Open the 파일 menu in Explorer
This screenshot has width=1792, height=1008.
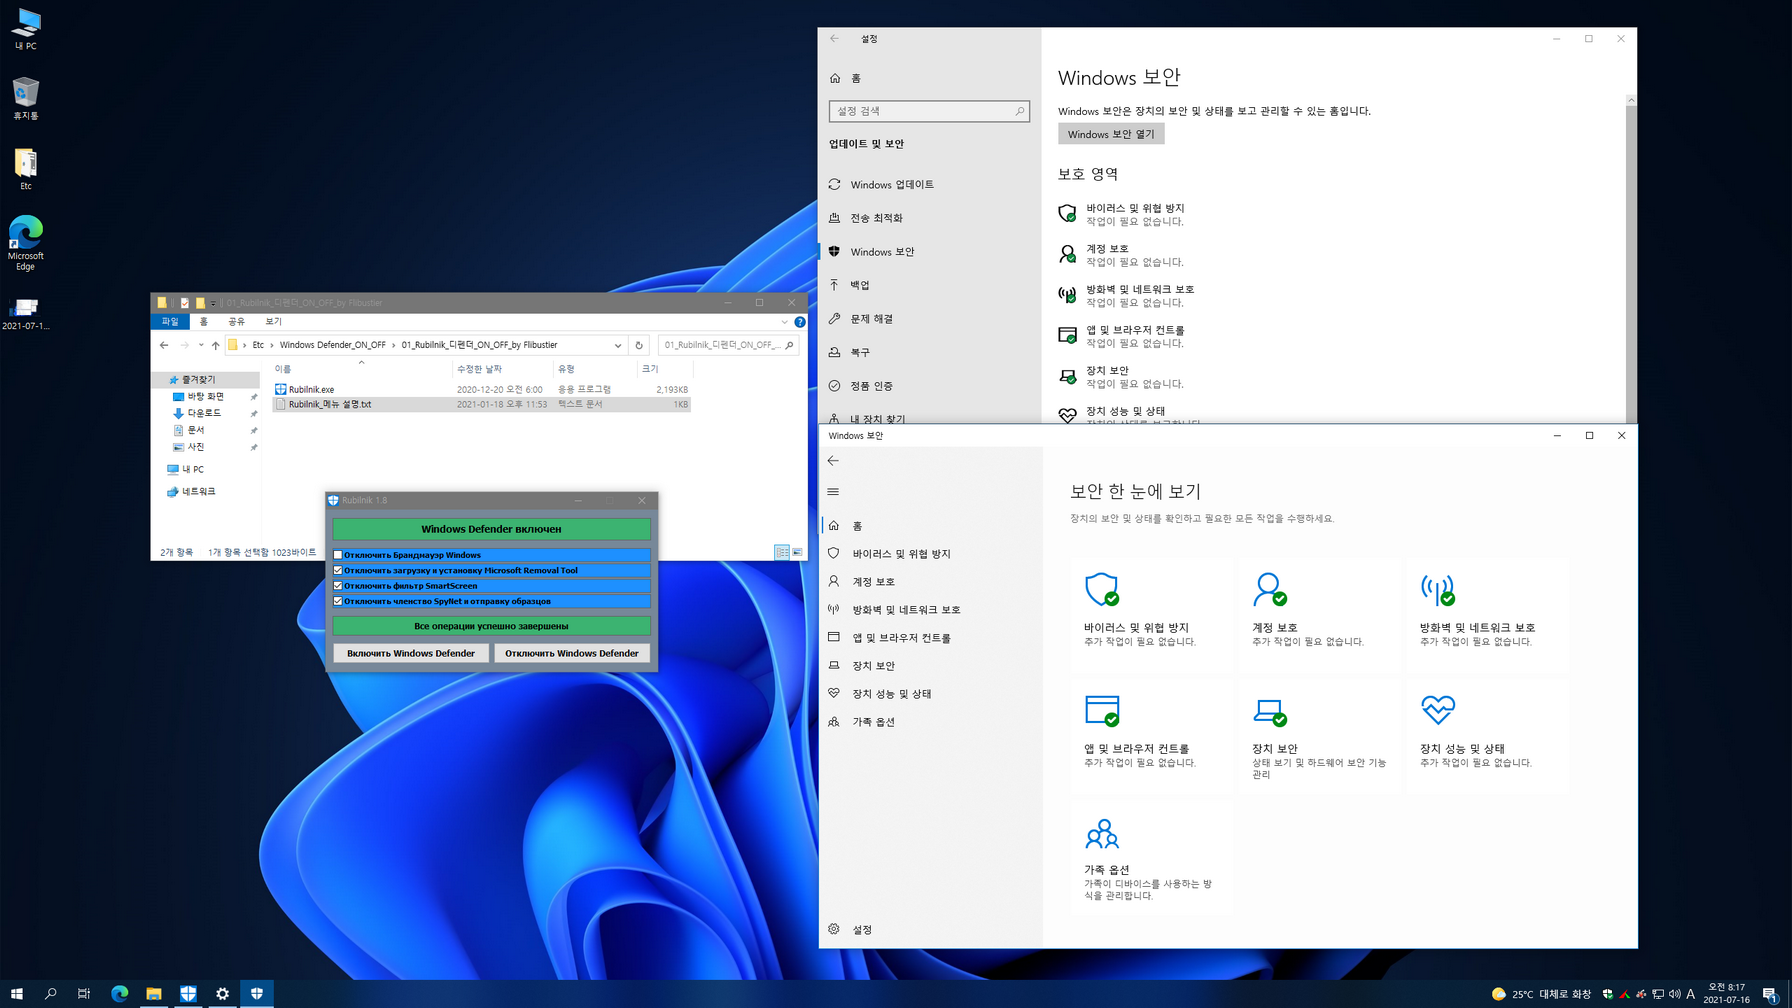point(170,322)
